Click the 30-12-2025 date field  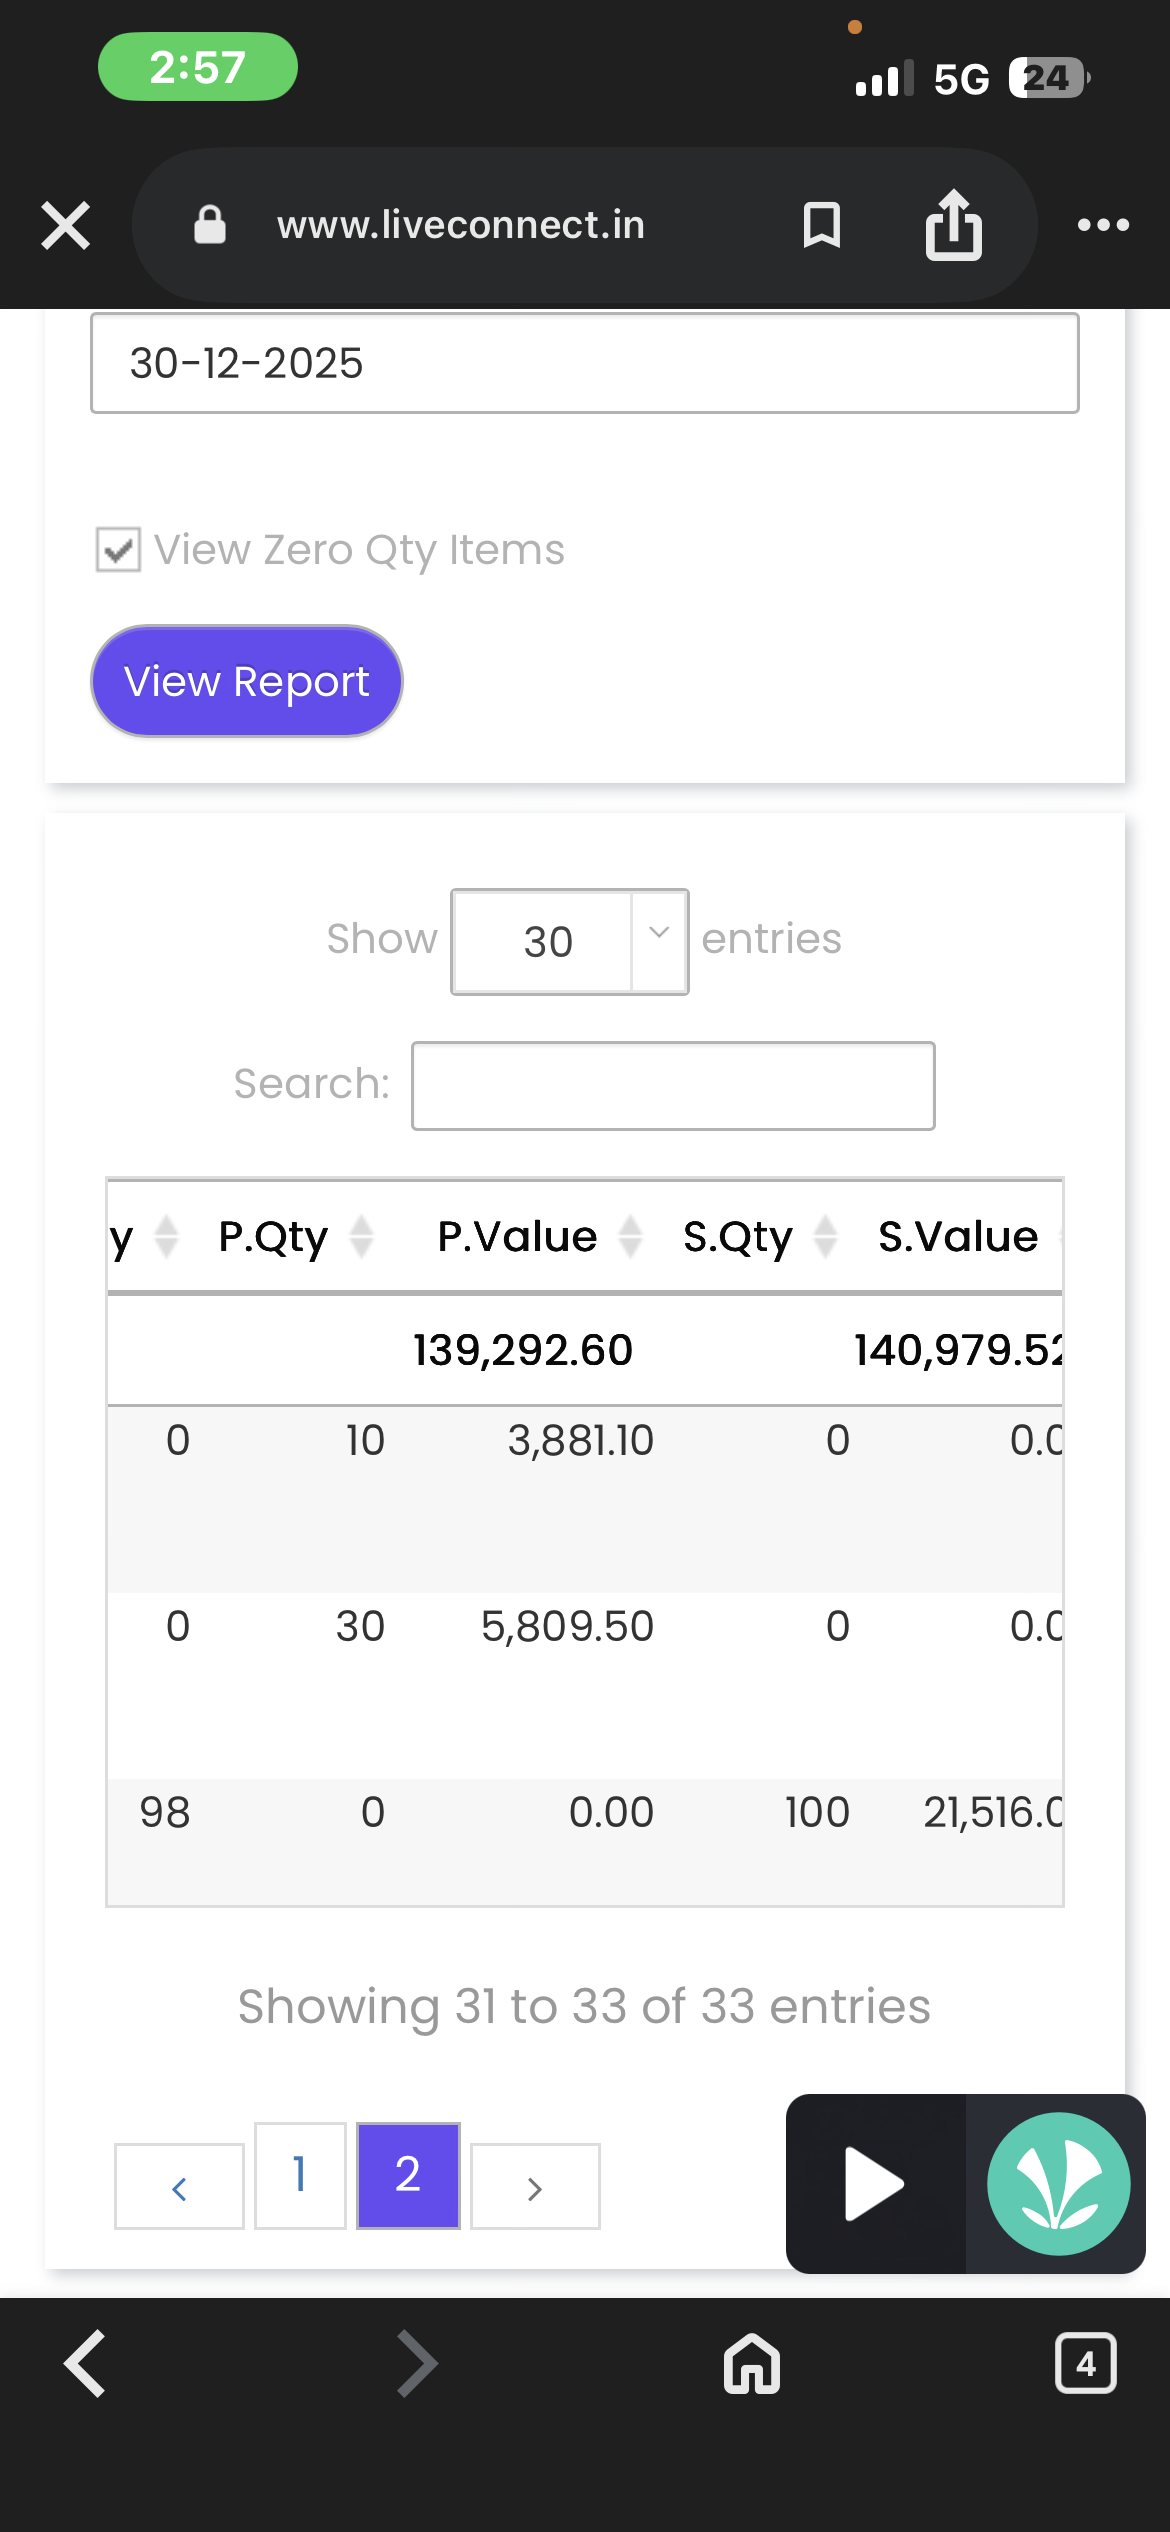(584, 363)
